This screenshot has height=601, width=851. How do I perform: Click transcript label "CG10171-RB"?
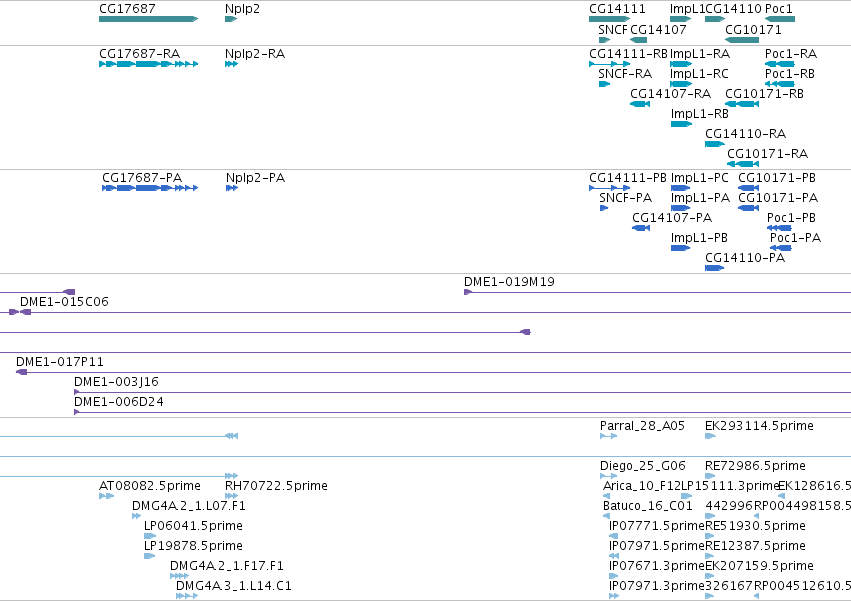coord(765,94)
